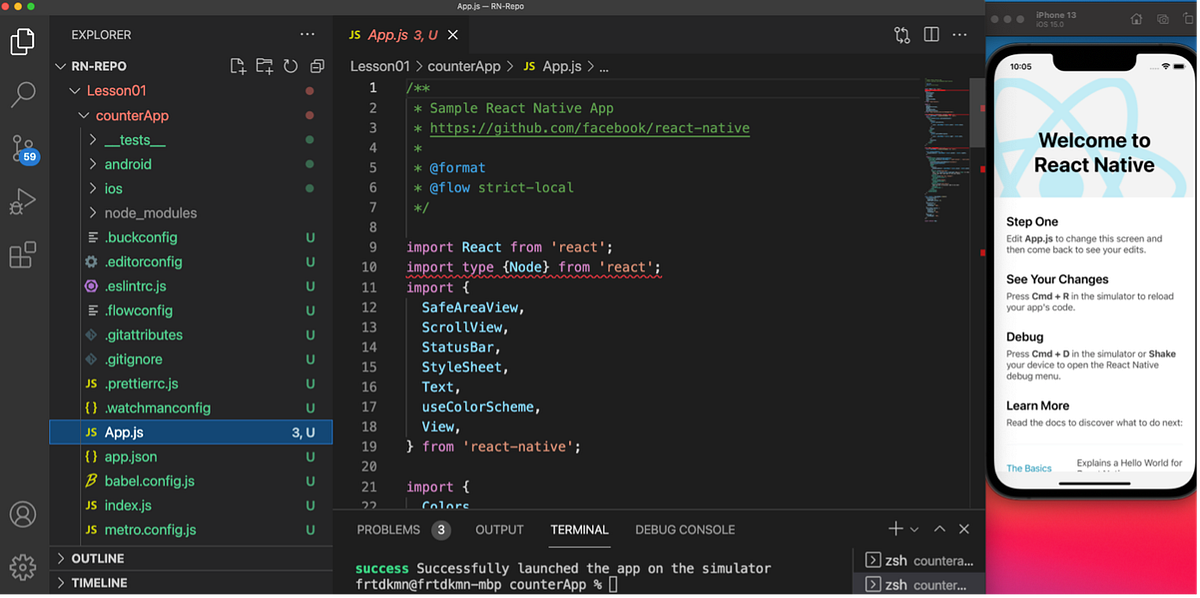Collapse all folders in Explorer
The width and height of the screenshot is (1200, 598).
point(316,65)
